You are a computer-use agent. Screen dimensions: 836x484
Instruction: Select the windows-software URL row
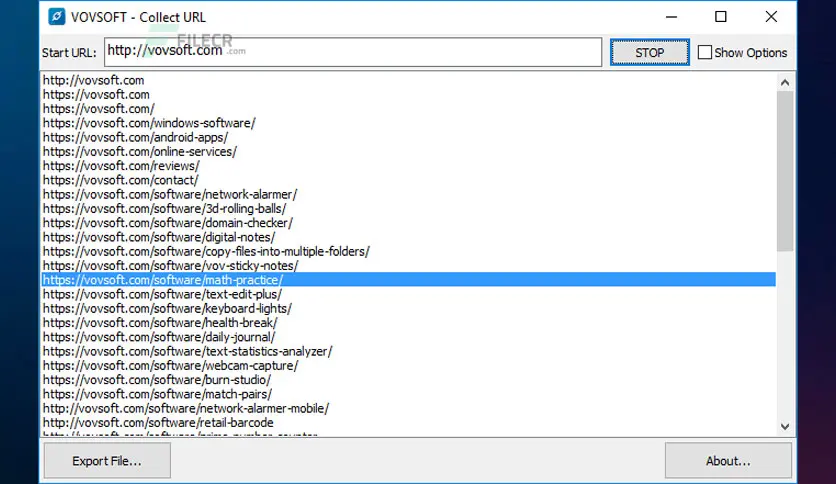(149, 123)
